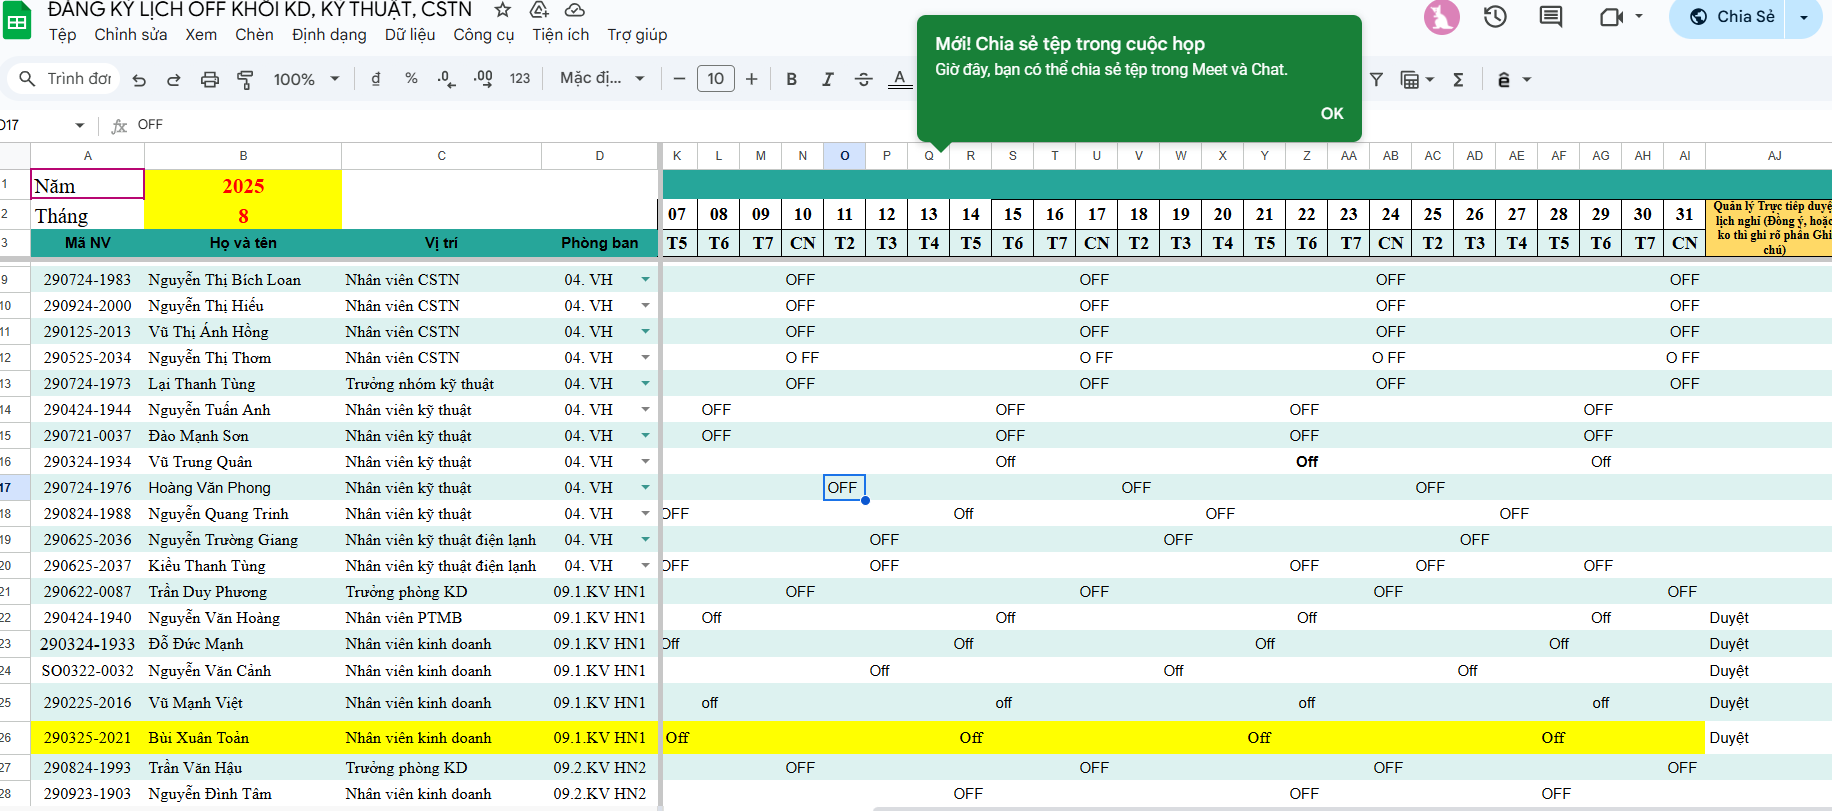This screenshot has height=811, width=1832.
Task: Select the Paint format tool
Action: point(245,80)
